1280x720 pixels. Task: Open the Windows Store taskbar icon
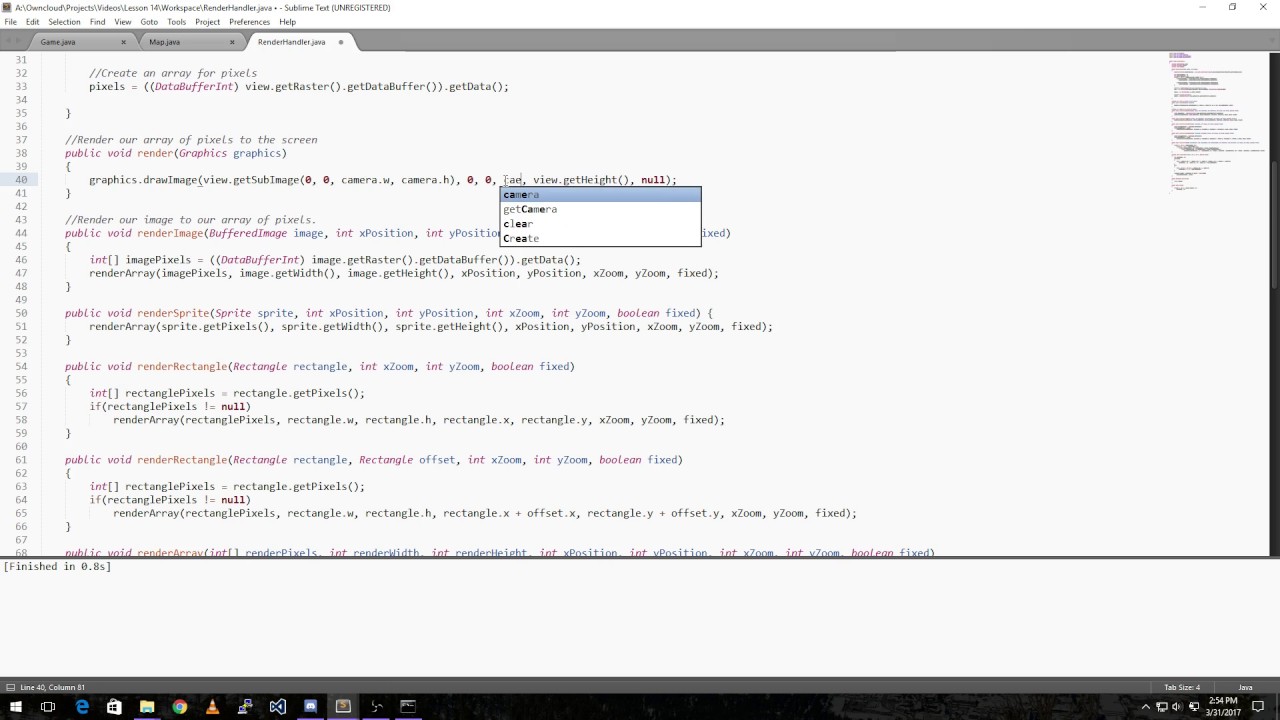(x=114, y=707)
